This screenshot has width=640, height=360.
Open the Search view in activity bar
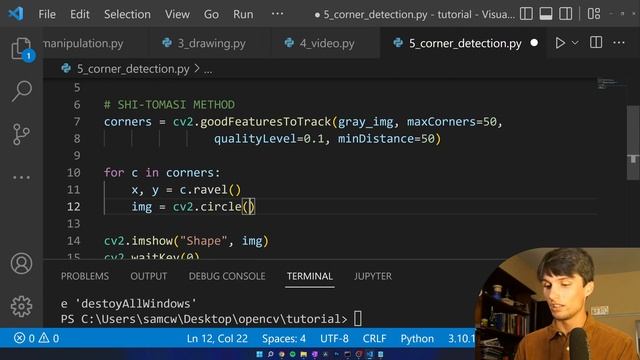[x=21, y=91]
